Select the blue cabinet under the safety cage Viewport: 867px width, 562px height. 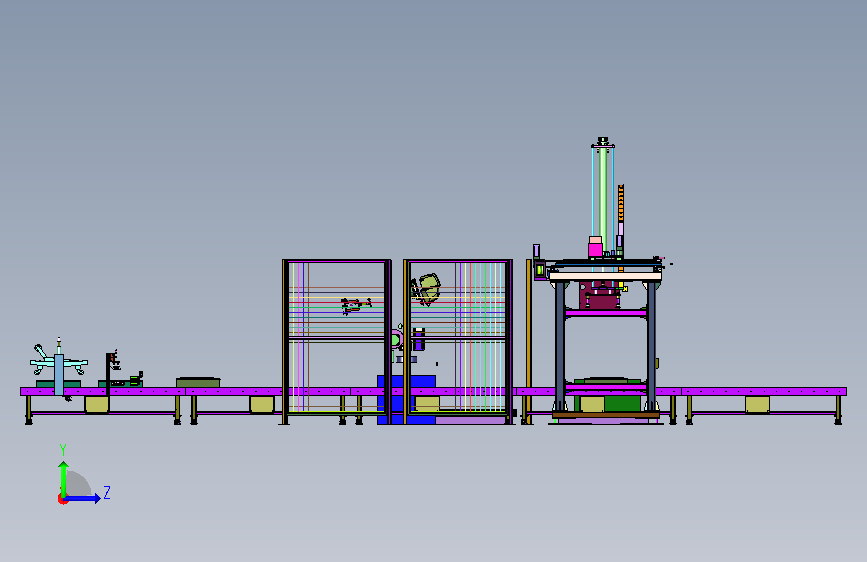pos(406,400)
